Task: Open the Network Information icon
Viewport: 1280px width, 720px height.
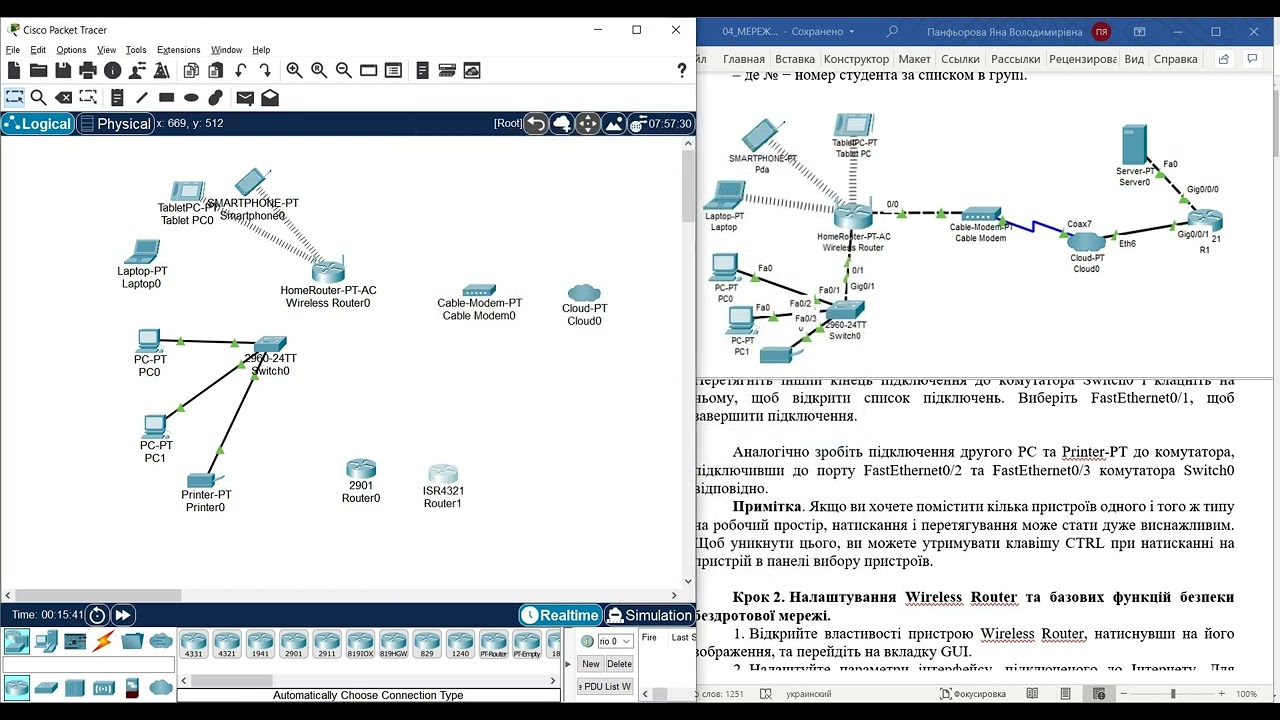Action: click(x=112, y=70)
